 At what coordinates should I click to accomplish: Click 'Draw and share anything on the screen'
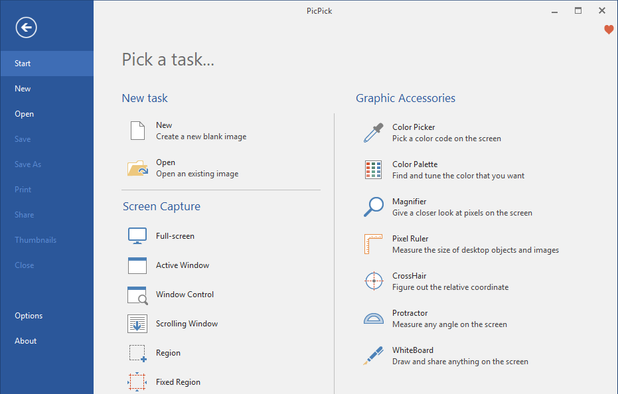coord(460,362)
